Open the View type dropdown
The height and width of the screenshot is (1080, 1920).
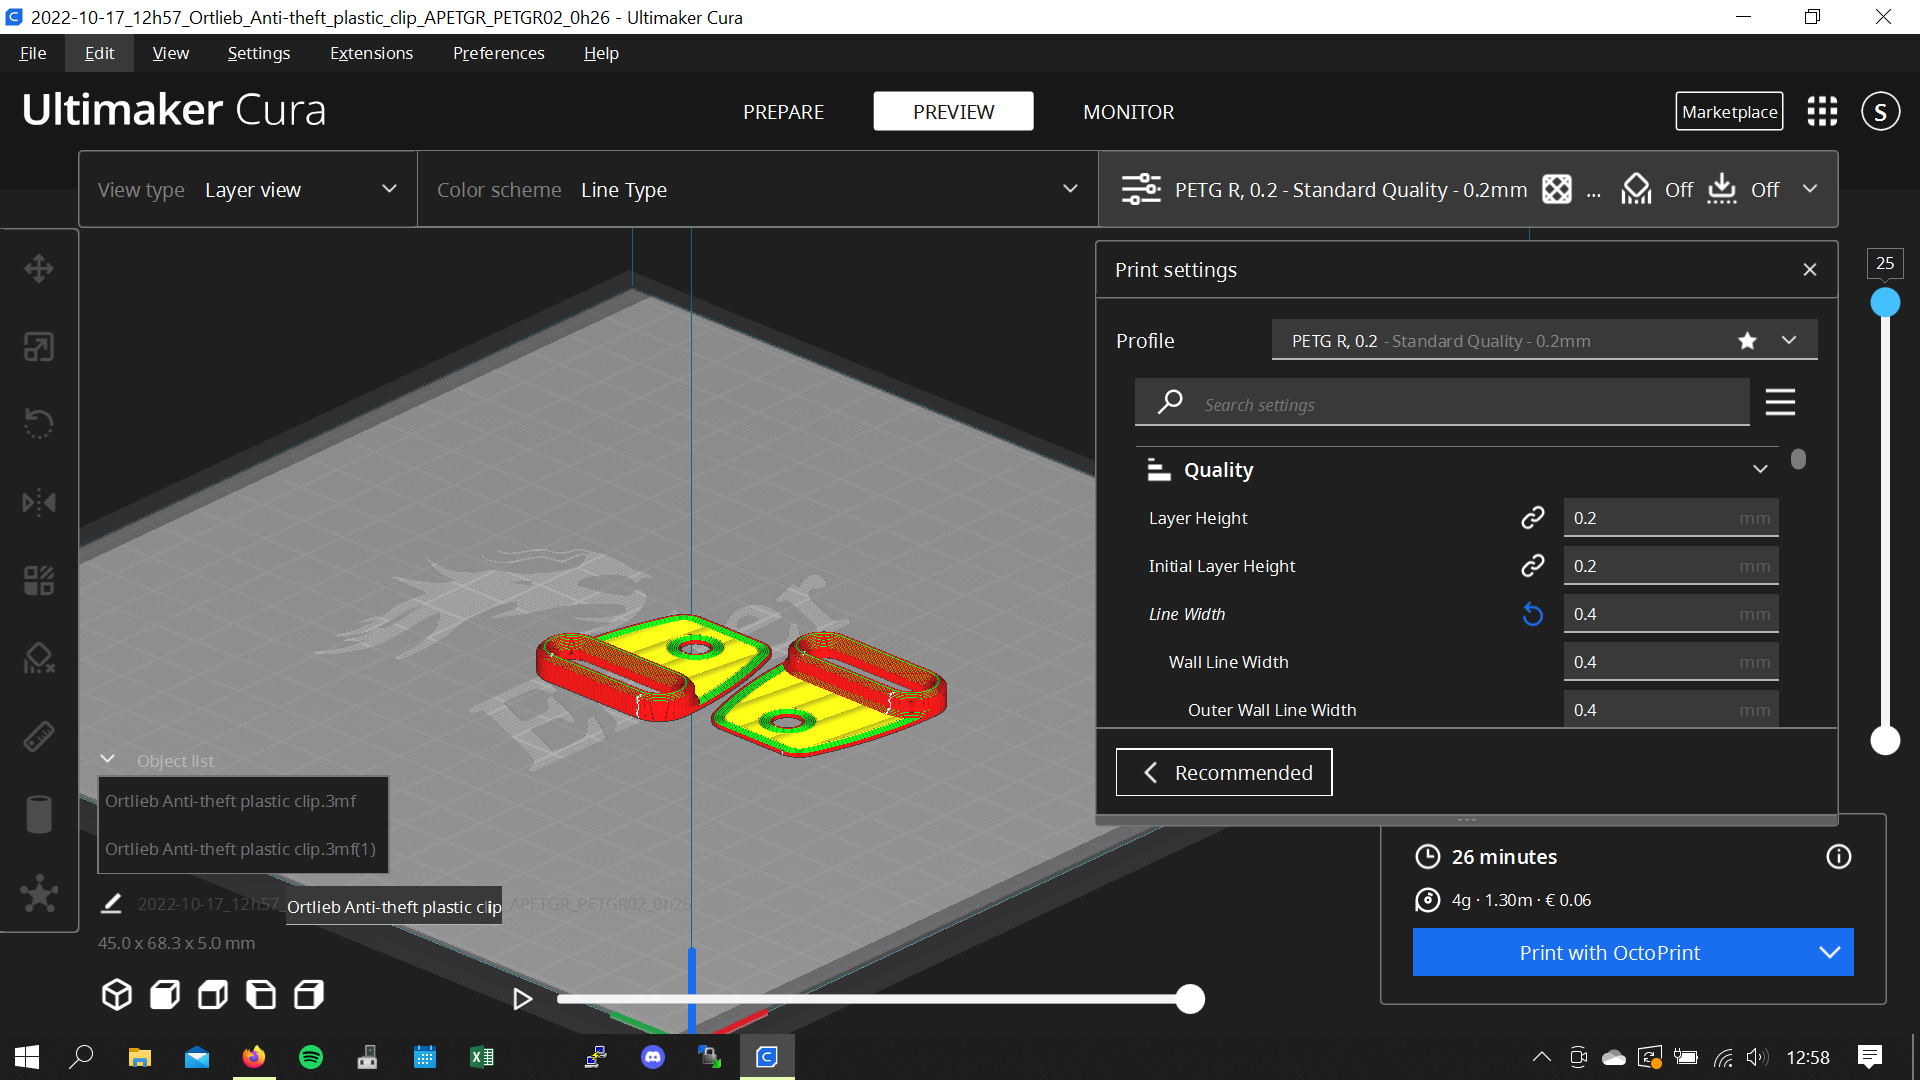(248, 189)
